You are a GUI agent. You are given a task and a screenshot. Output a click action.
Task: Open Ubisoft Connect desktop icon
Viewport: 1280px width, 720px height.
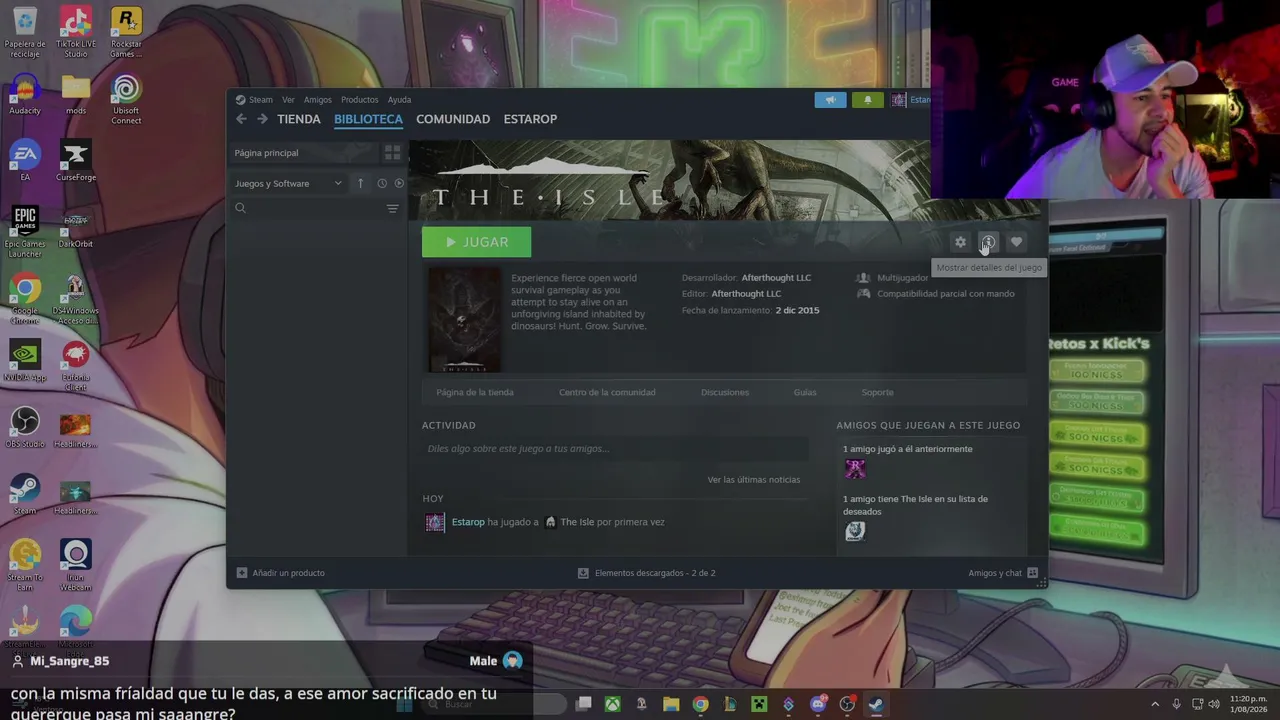point(126,98)
